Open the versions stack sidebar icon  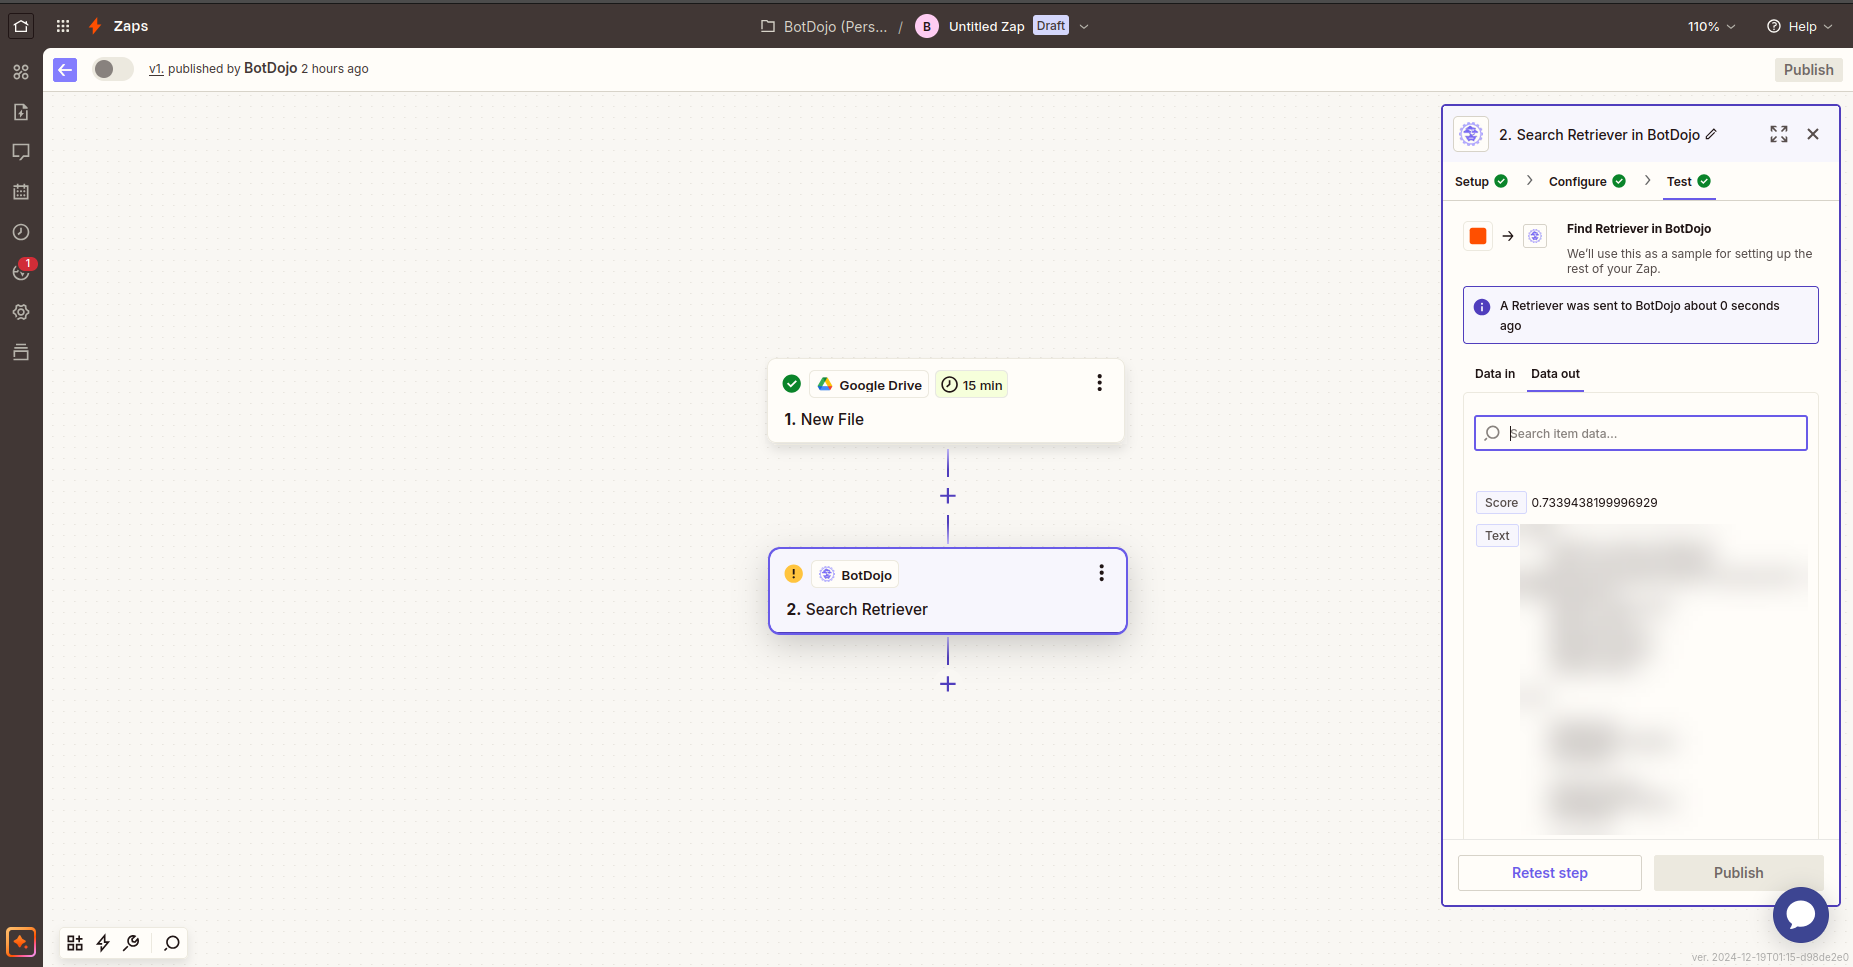point(21,352)
